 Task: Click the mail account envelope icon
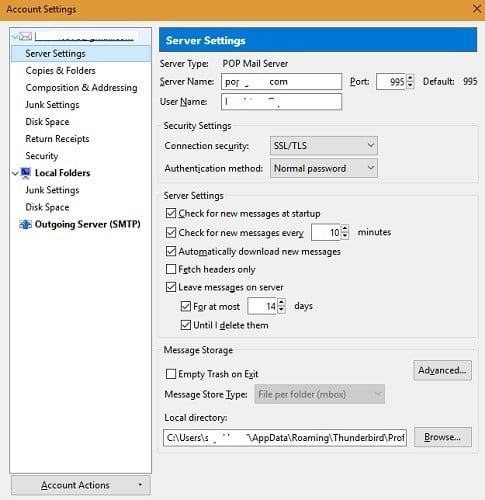25,36
